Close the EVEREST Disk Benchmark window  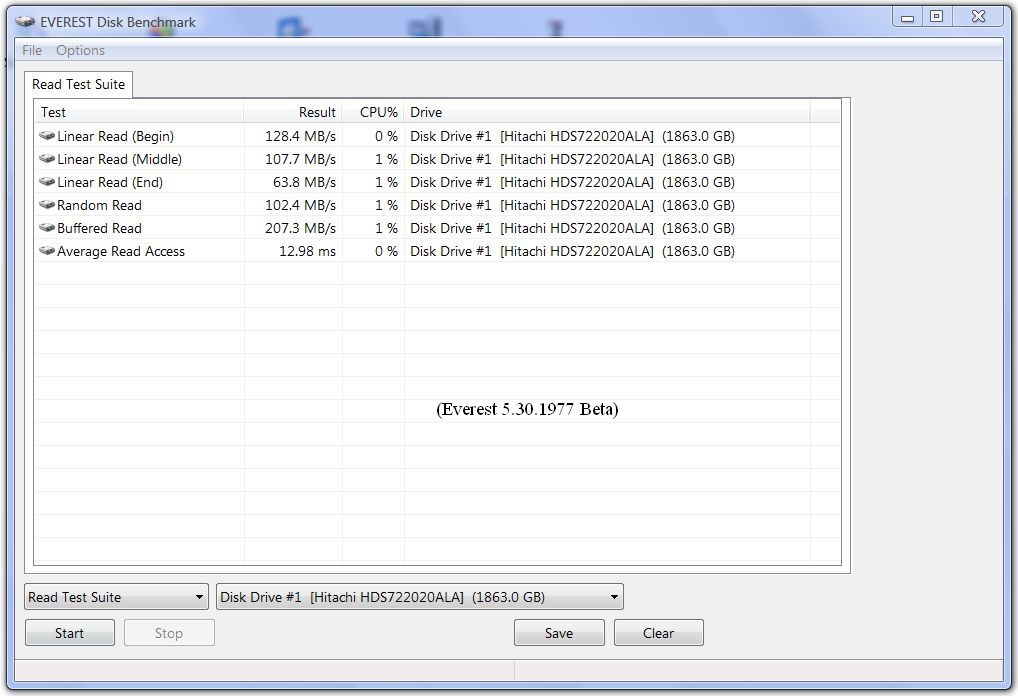click(x=978, y=16)
